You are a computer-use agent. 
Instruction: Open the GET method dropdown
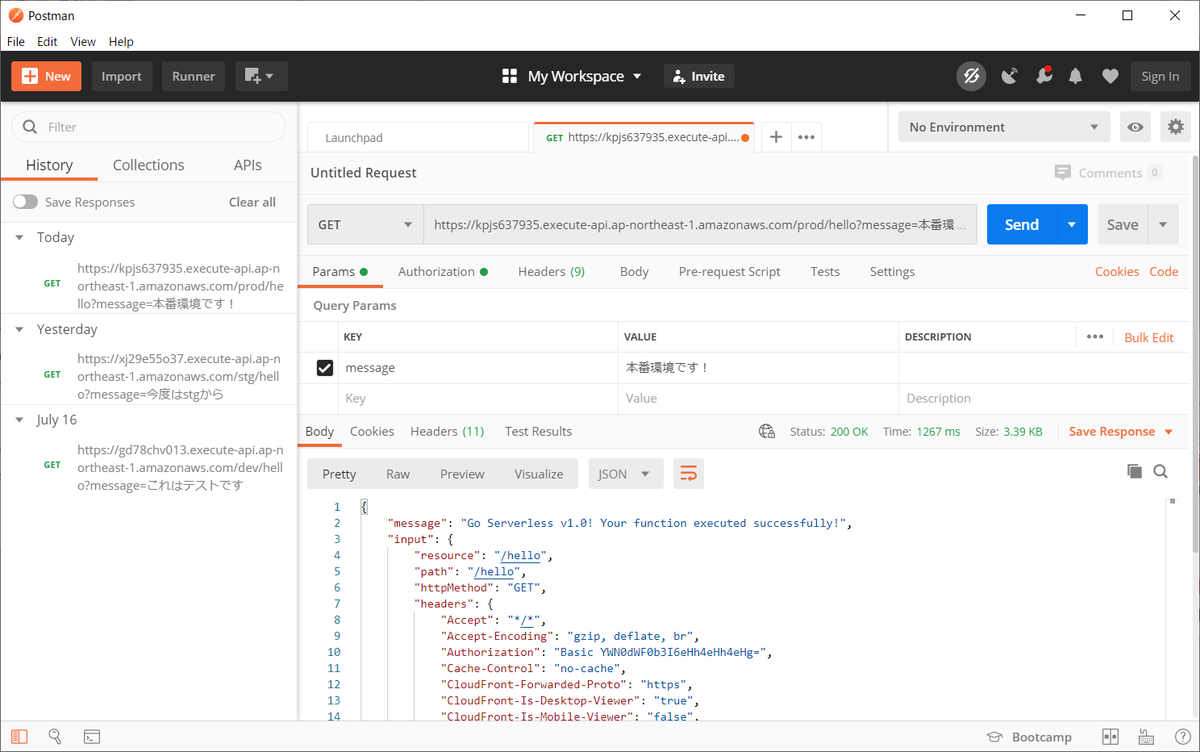click(365, 225)
